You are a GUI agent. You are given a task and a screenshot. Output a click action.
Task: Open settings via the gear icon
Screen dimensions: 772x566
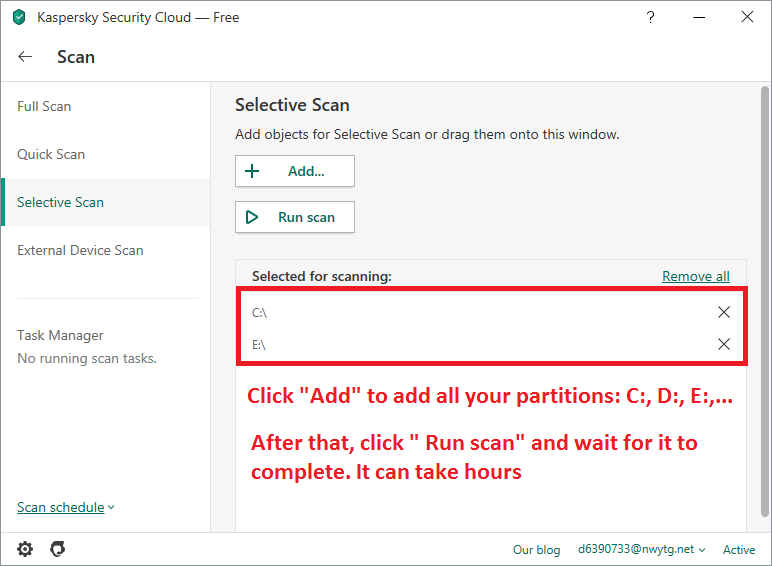25,549
